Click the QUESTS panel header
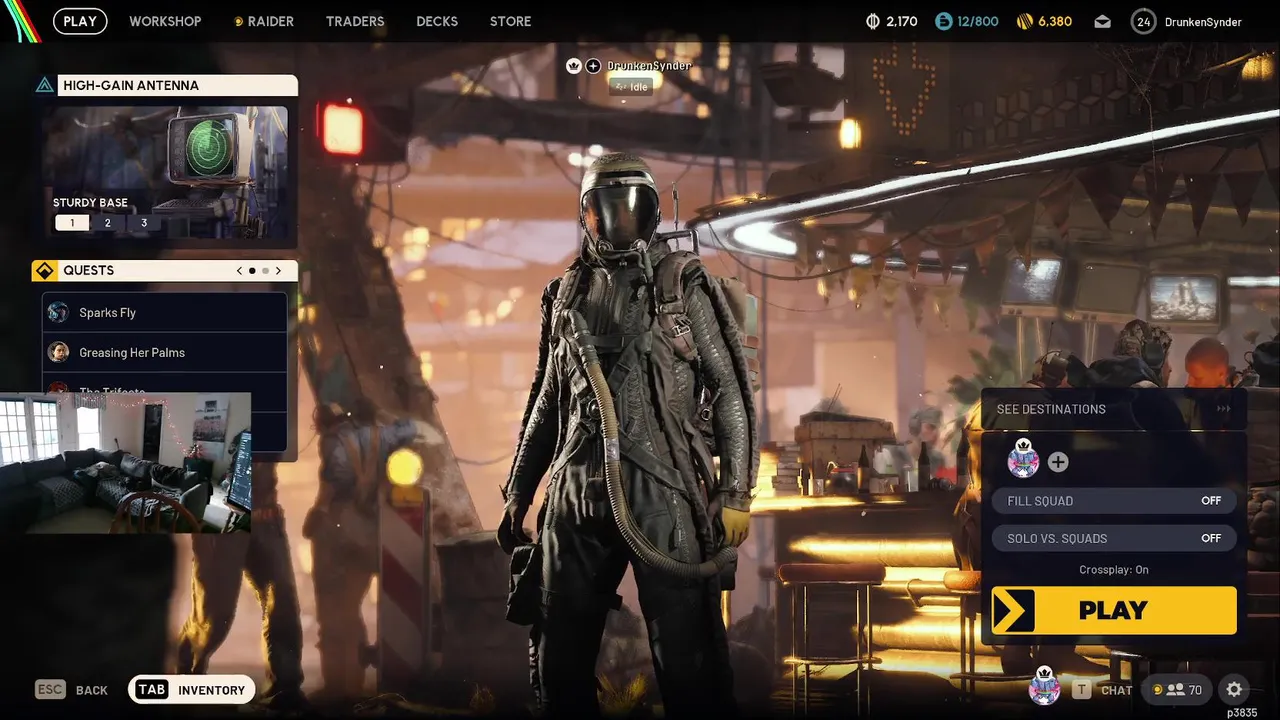Viewport: 1280px width, 720px height. (165, 271)
